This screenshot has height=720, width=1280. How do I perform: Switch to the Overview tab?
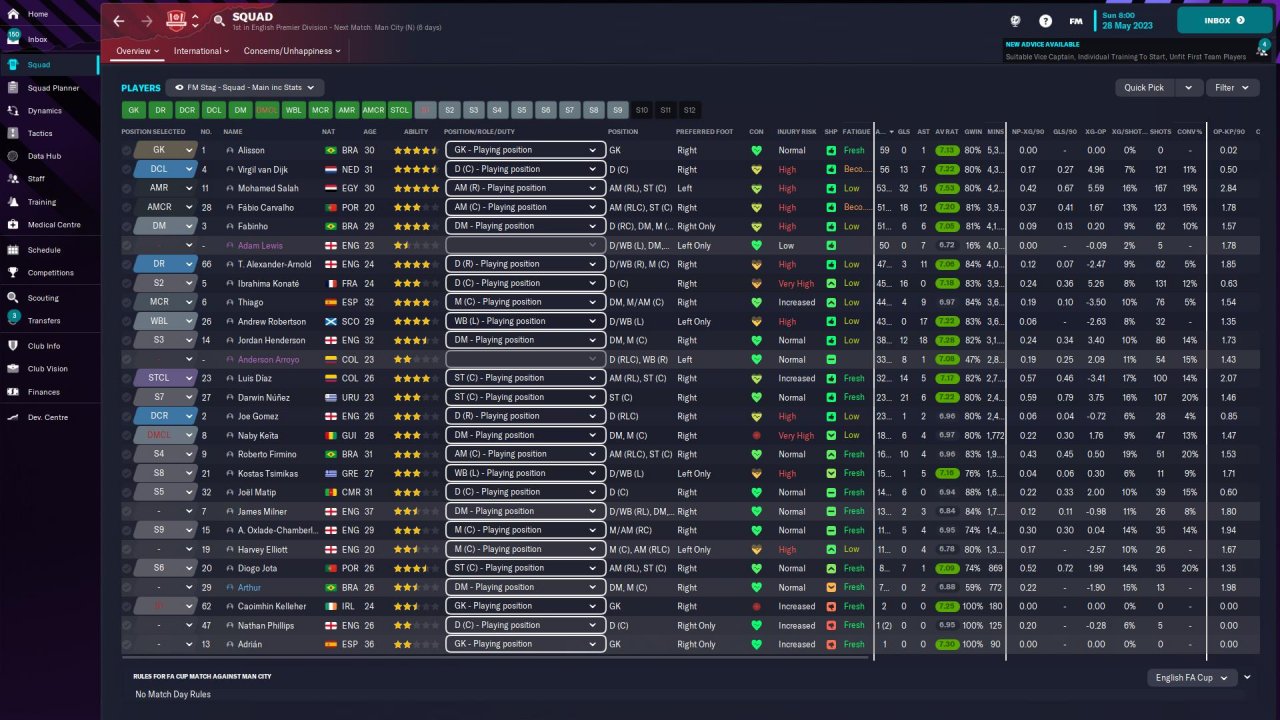pos(137,51)
